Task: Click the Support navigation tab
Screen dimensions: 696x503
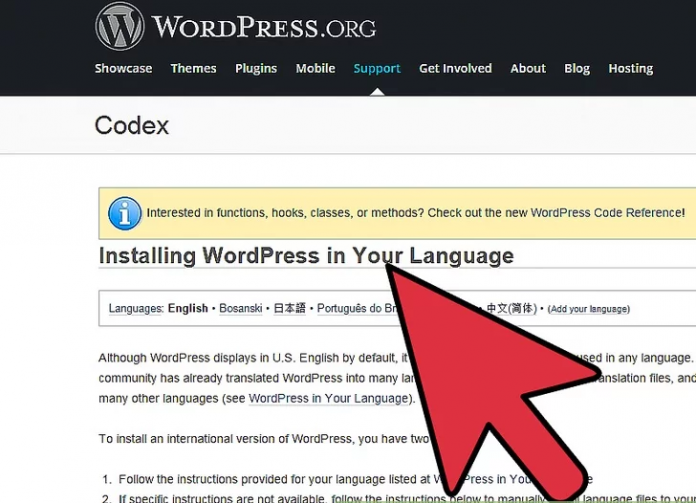Action: tap(376, 69)
